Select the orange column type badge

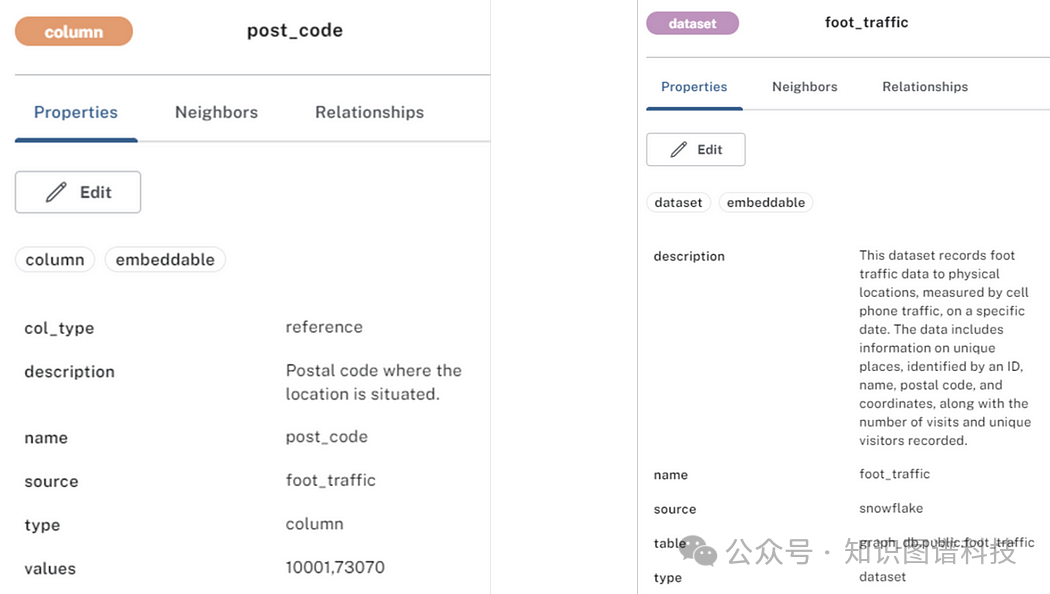tap(74, 31)
